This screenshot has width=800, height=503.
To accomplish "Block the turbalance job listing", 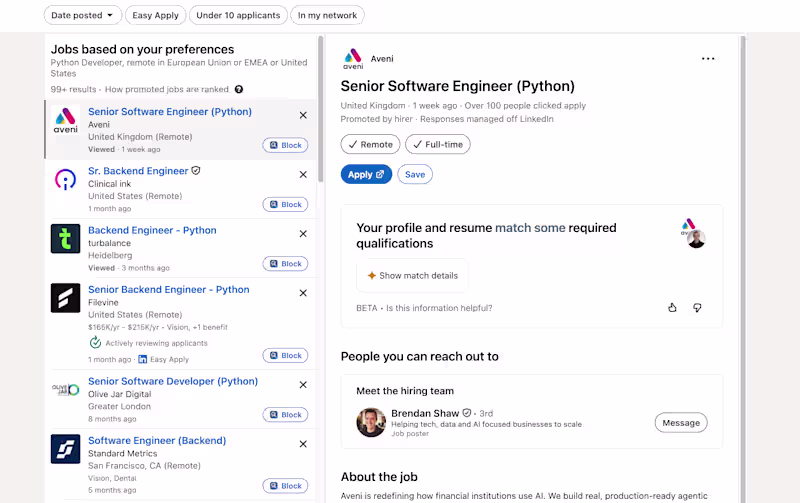I will [285, 264].
